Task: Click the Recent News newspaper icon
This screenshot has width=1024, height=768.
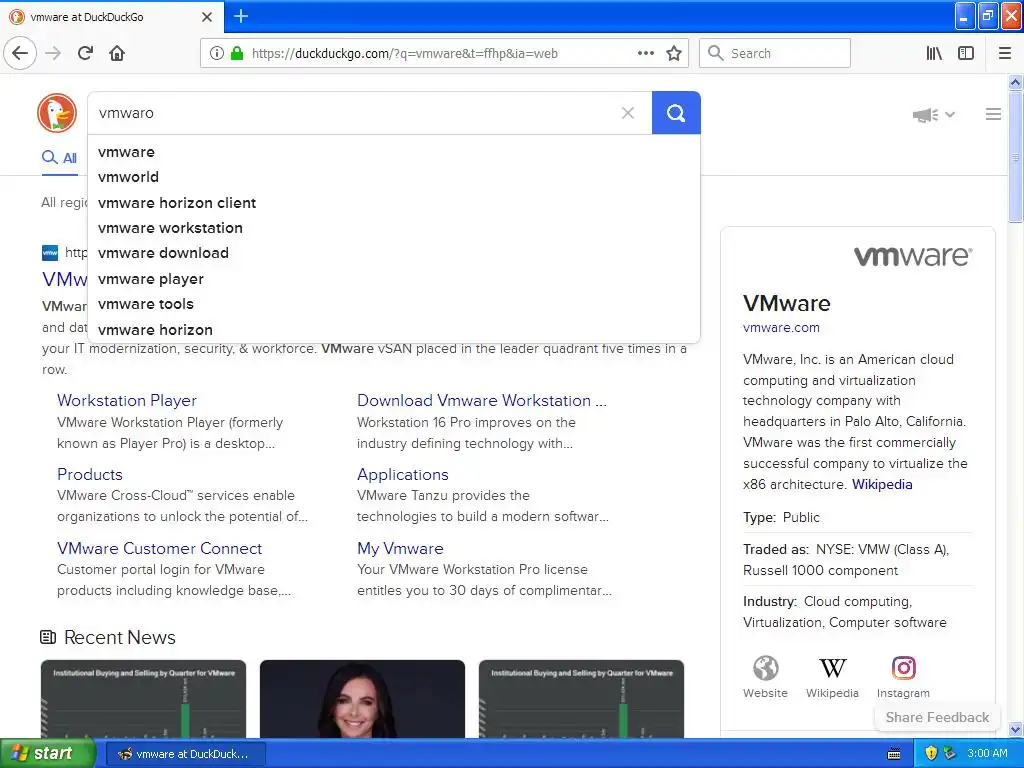Action: click(x=48, y=637)
